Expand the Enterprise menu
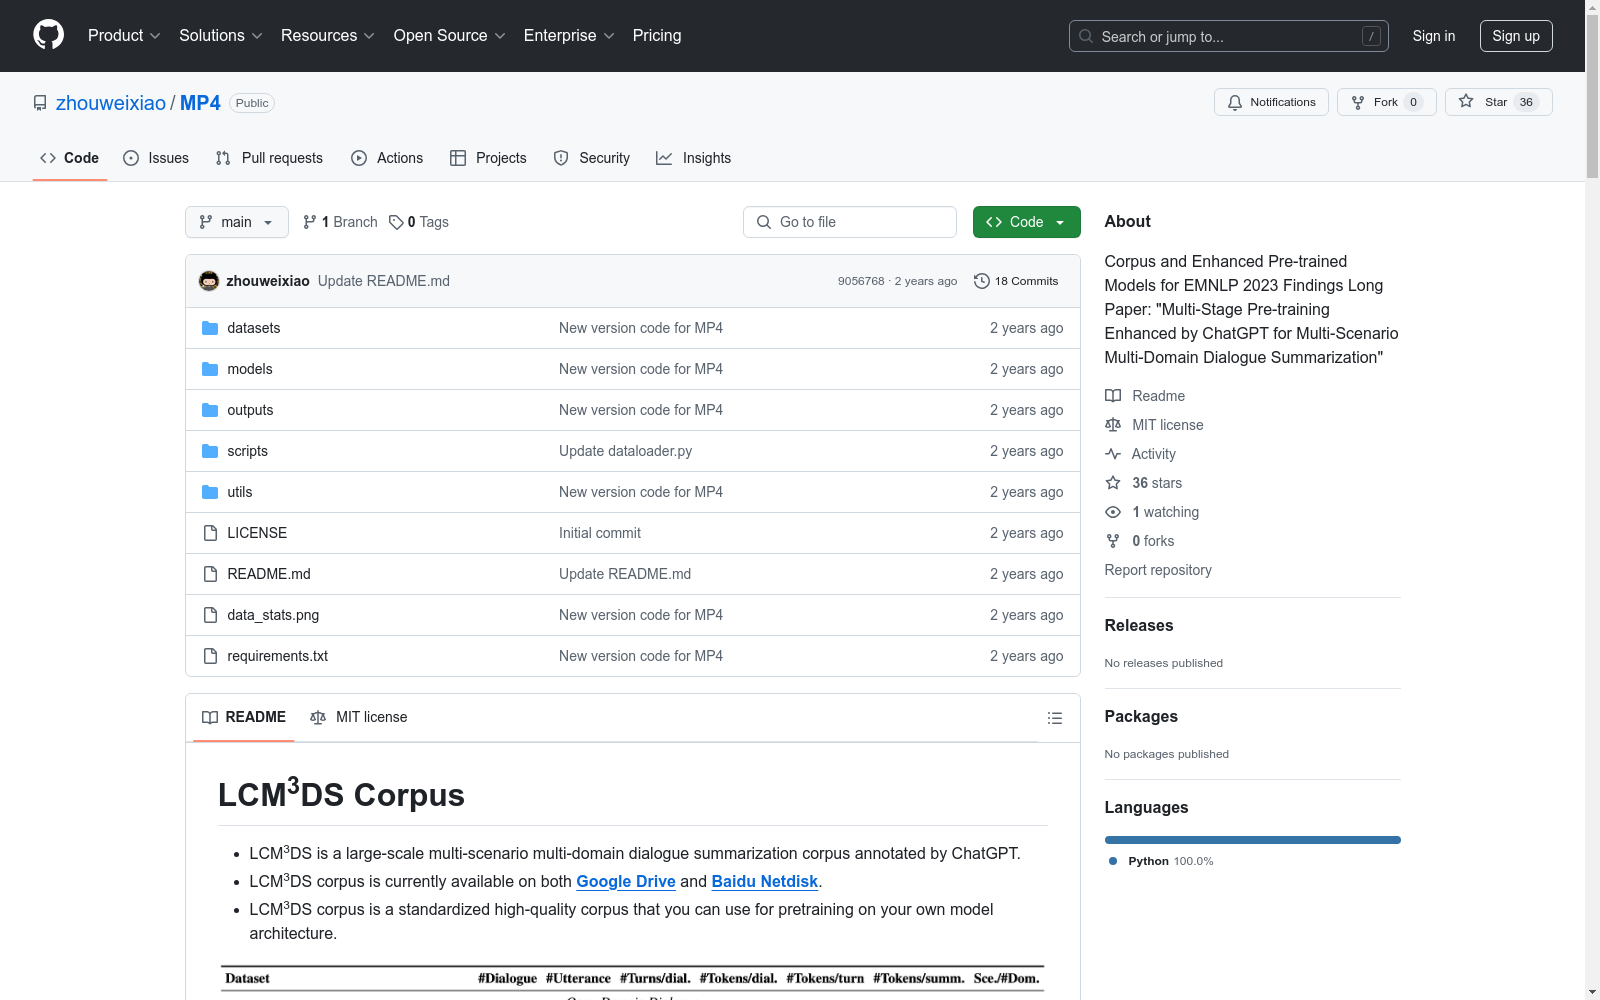Image resolution: width=1600 pixels, height=1000 pixels. [x=569, y=35]
